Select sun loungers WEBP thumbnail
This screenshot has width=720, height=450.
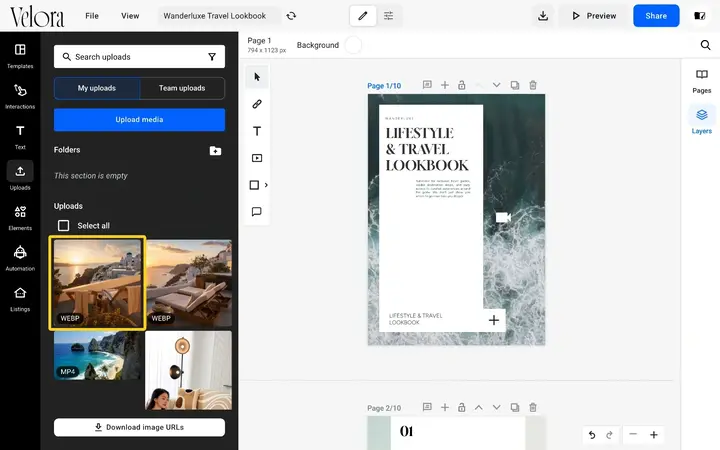click(x=189, y=283)
